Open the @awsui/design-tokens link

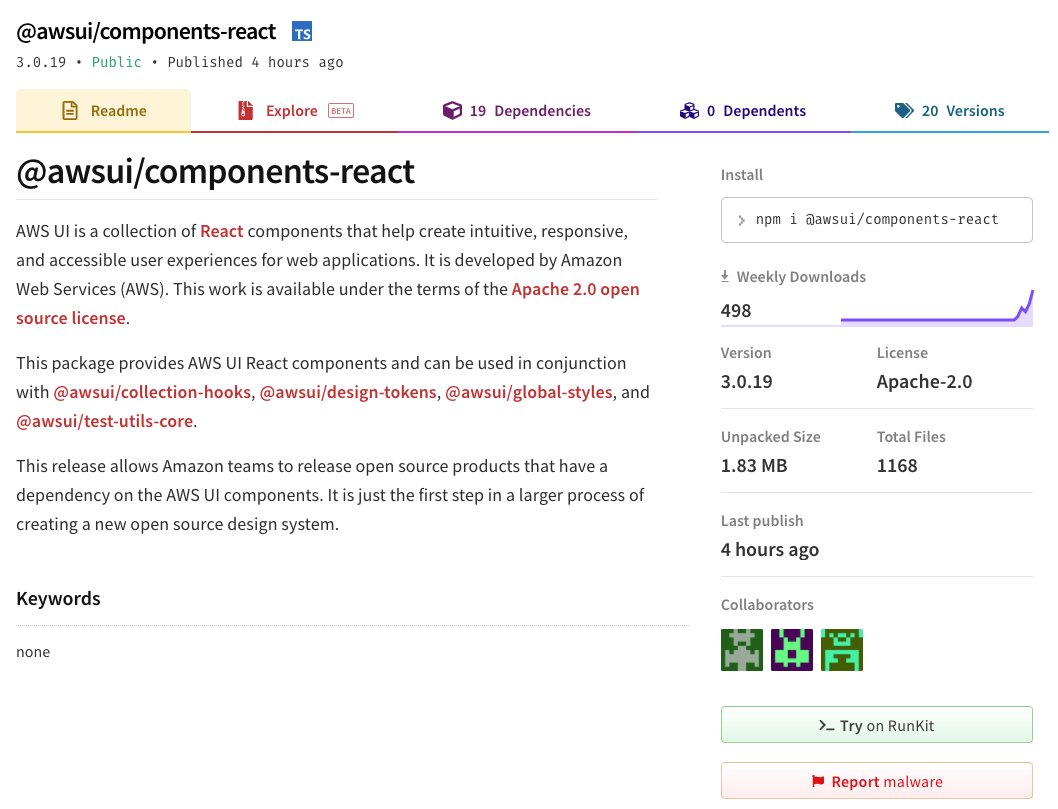[348, 392]
